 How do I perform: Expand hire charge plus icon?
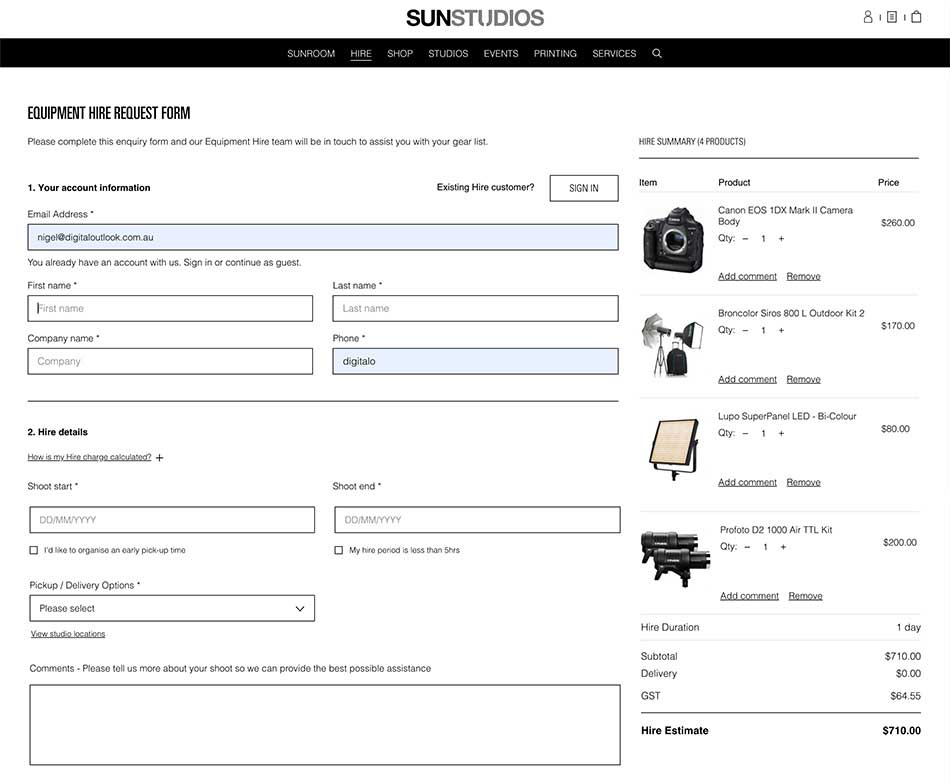(x=159, y=458)
